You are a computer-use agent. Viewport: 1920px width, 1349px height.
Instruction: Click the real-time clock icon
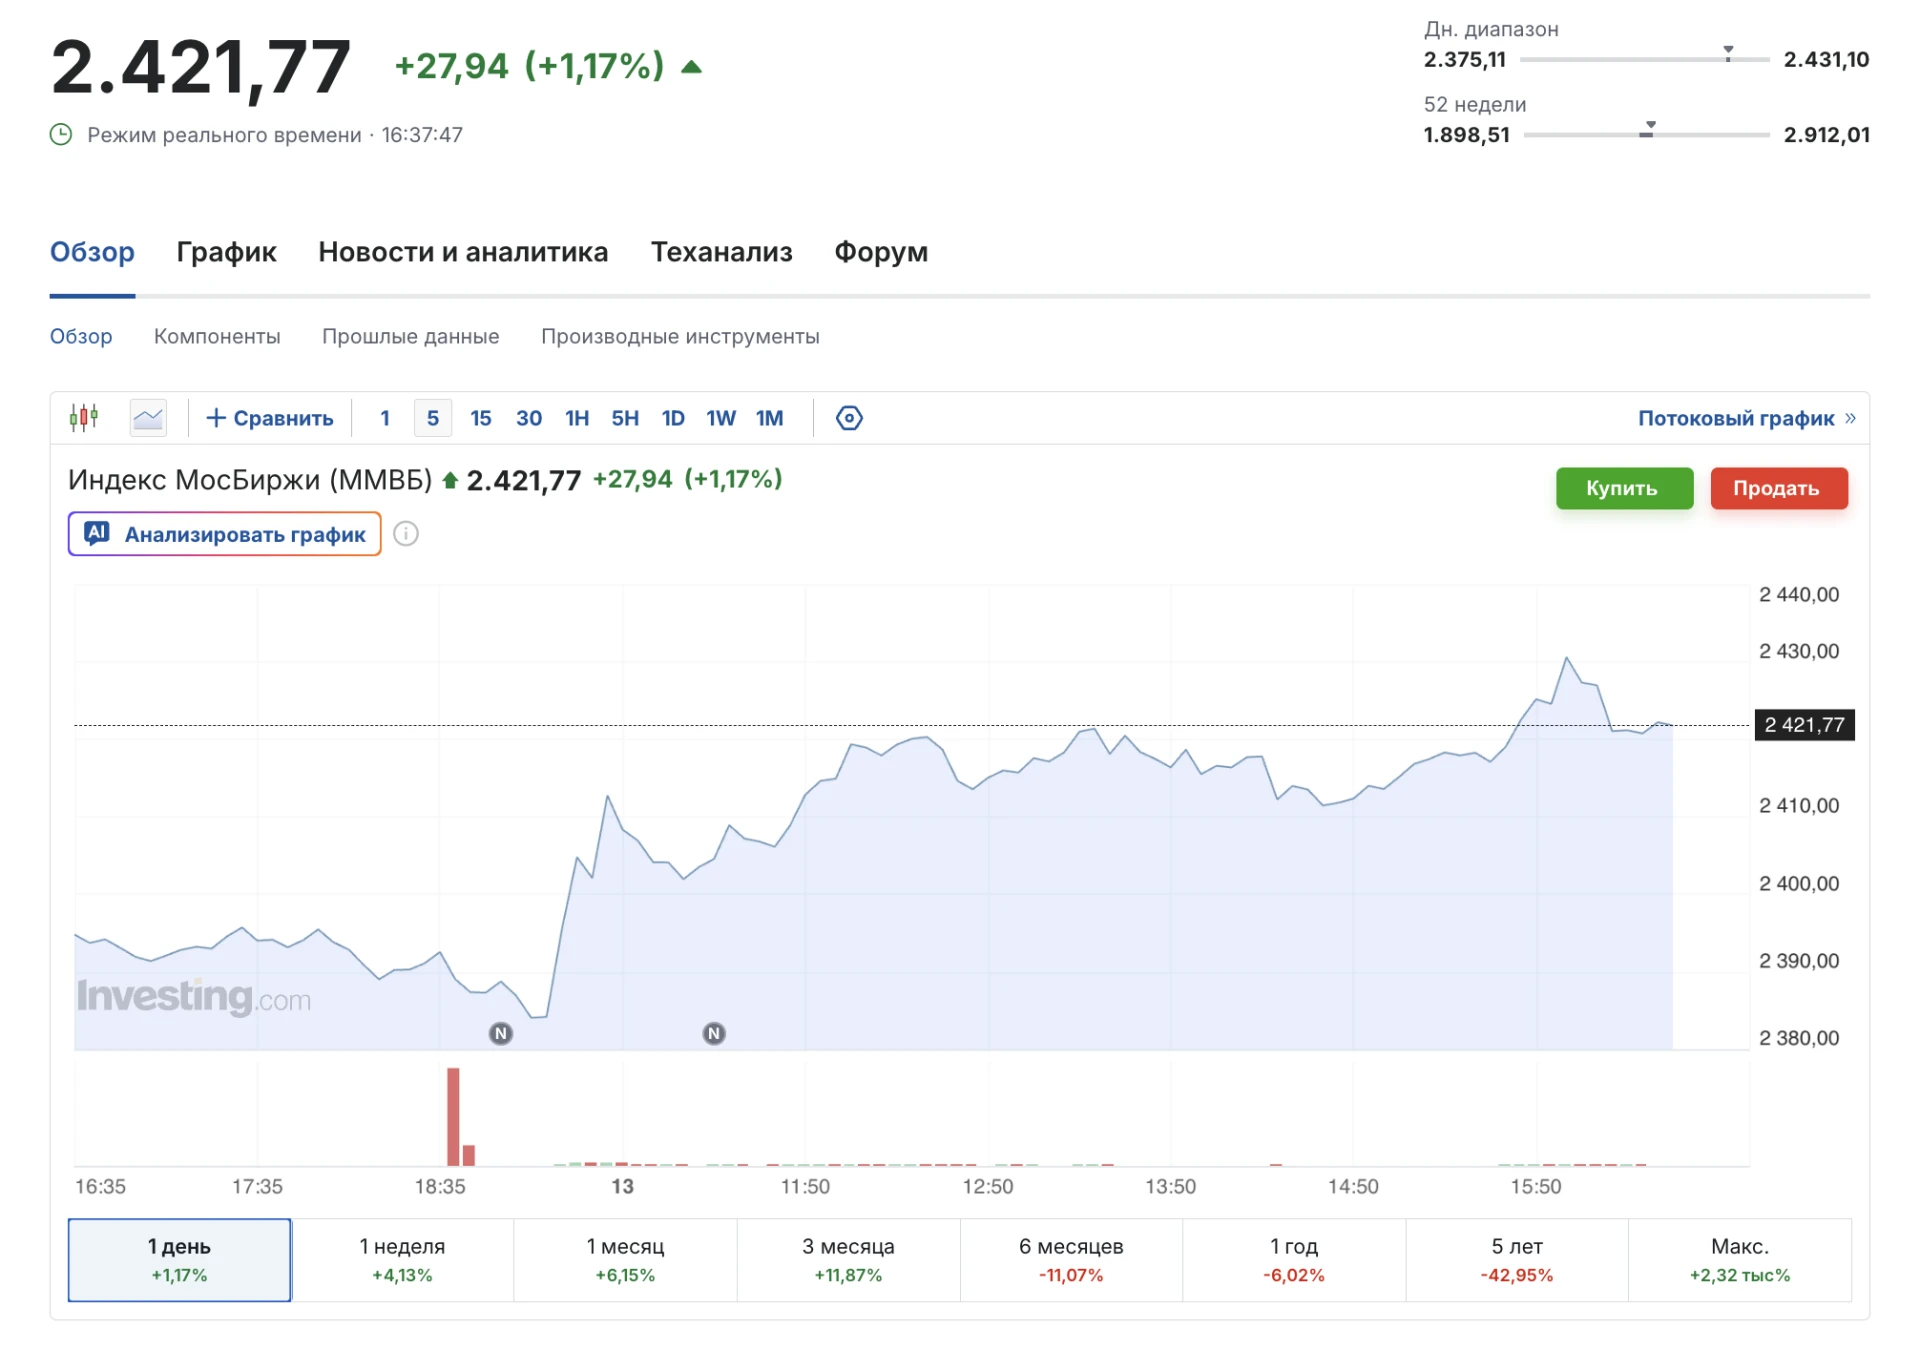click(x=61, y=135)
